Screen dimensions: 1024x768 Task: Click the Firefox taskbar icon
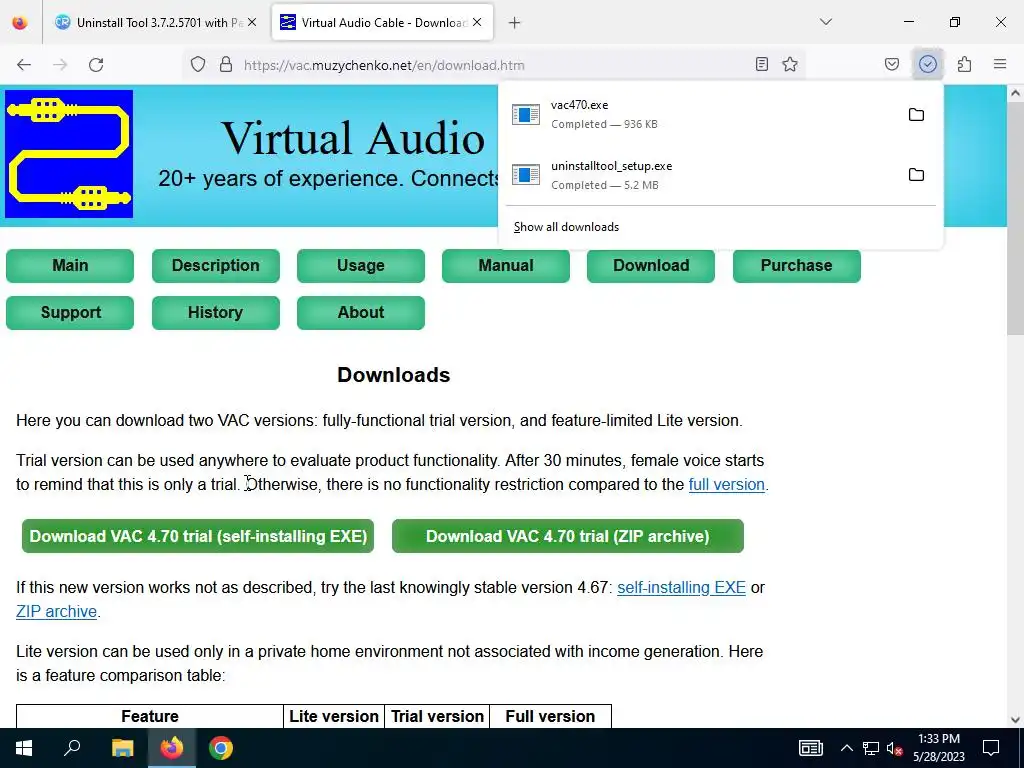[x=172, y=748]
